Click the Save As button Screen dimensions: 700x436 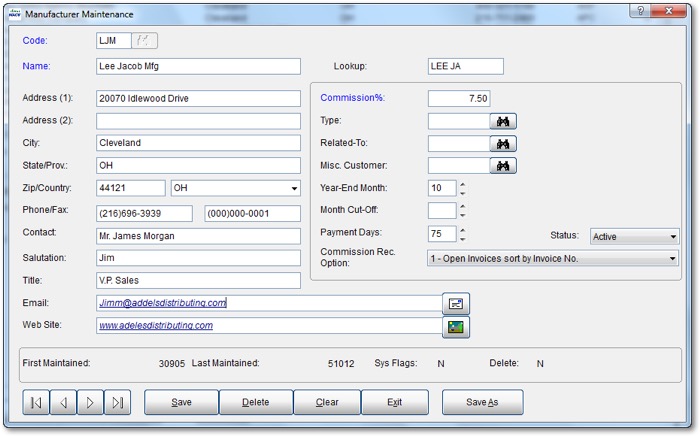tap(483, 403)
